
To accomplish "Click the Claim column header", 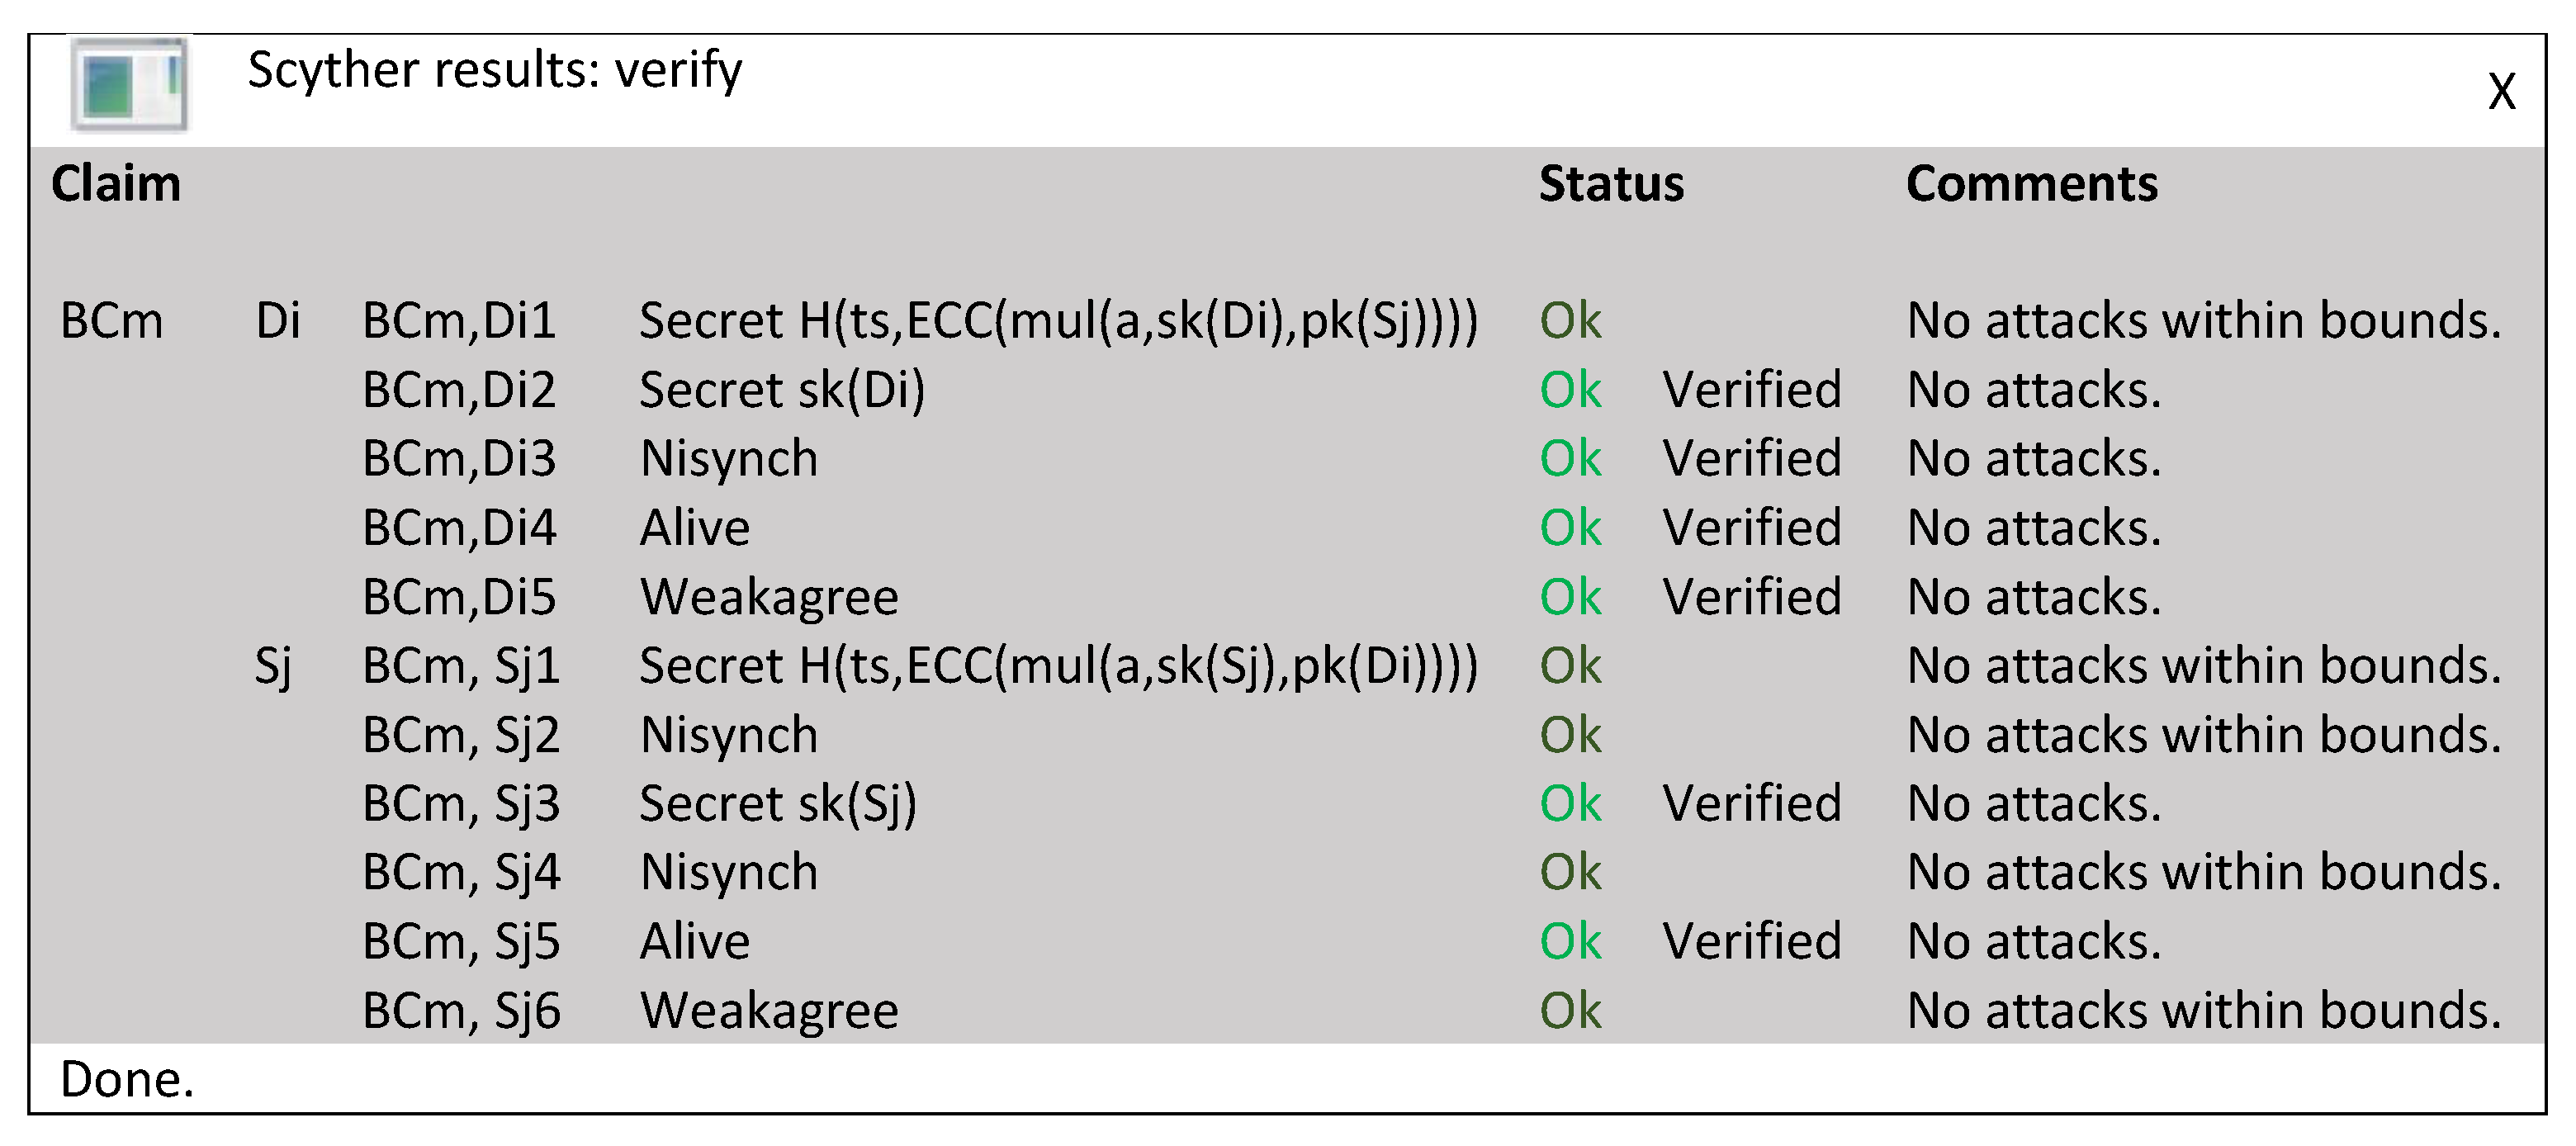I will point(116,184).
